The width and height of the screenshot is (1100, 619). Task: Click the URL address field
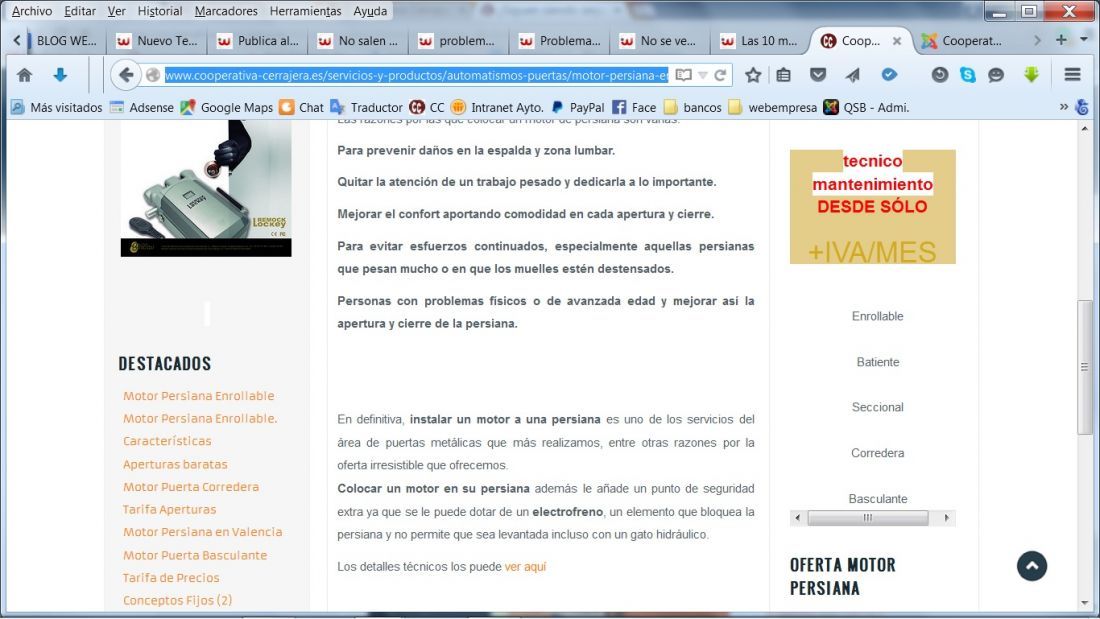[417, 75]
